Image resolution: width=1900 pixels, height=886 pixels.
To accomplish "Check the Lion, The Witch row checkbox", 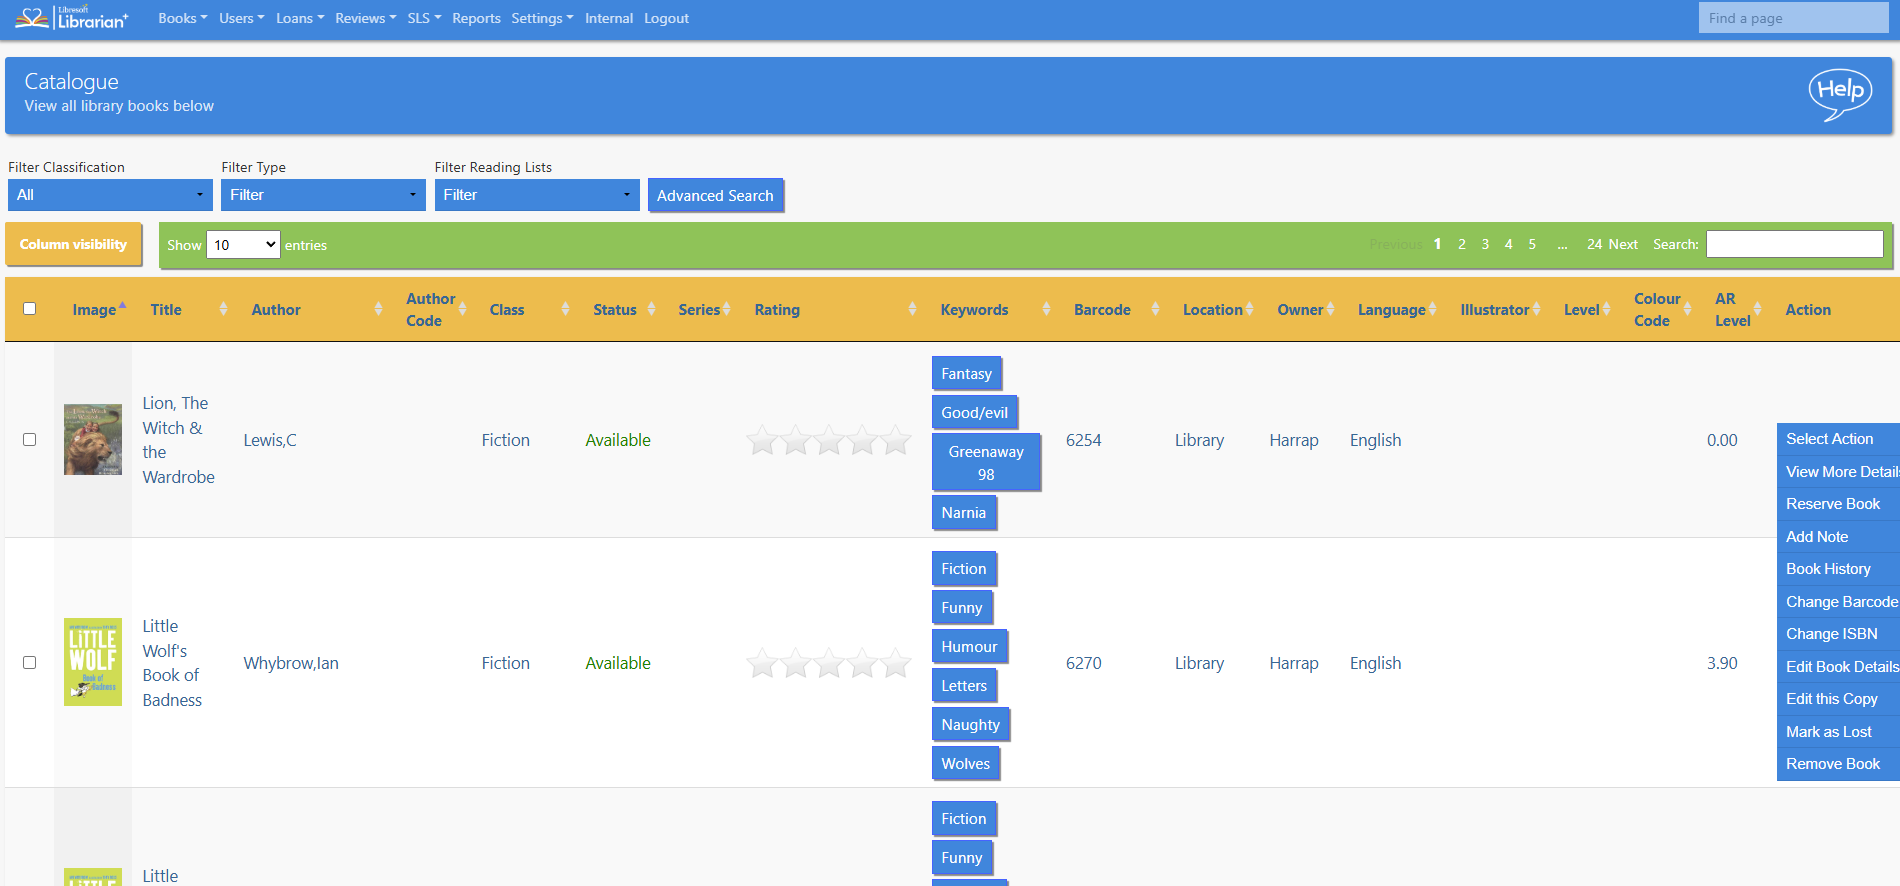I will 29,440.
